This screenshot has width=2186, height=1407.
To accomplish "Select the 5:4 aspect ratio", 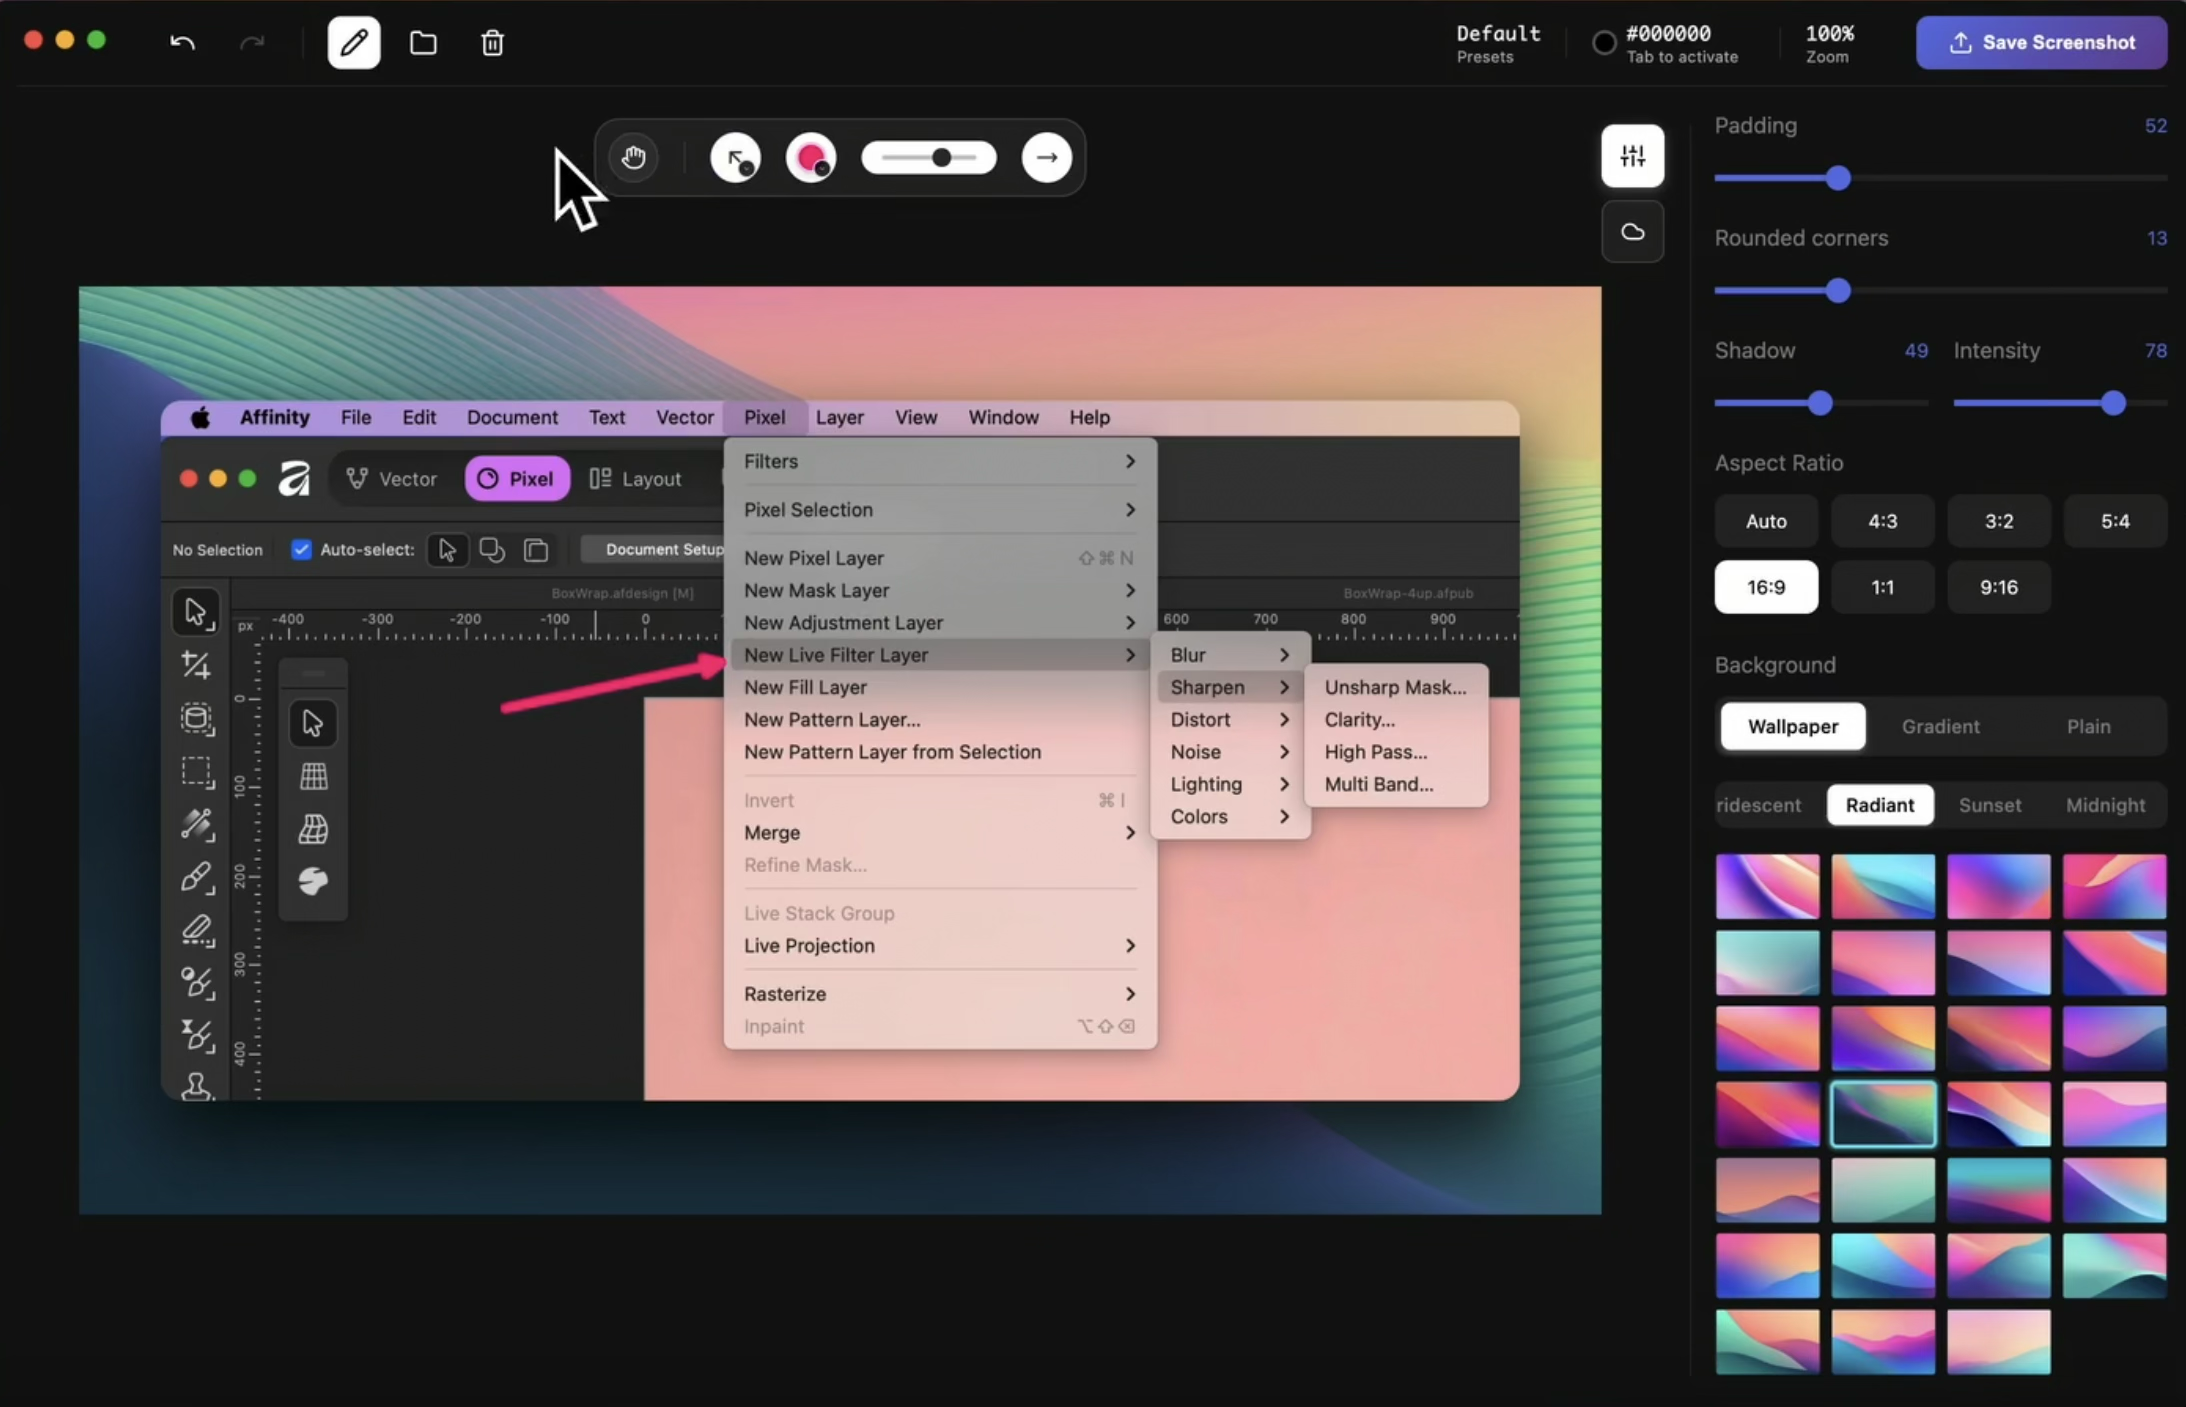I will [x=2115, y=521].
